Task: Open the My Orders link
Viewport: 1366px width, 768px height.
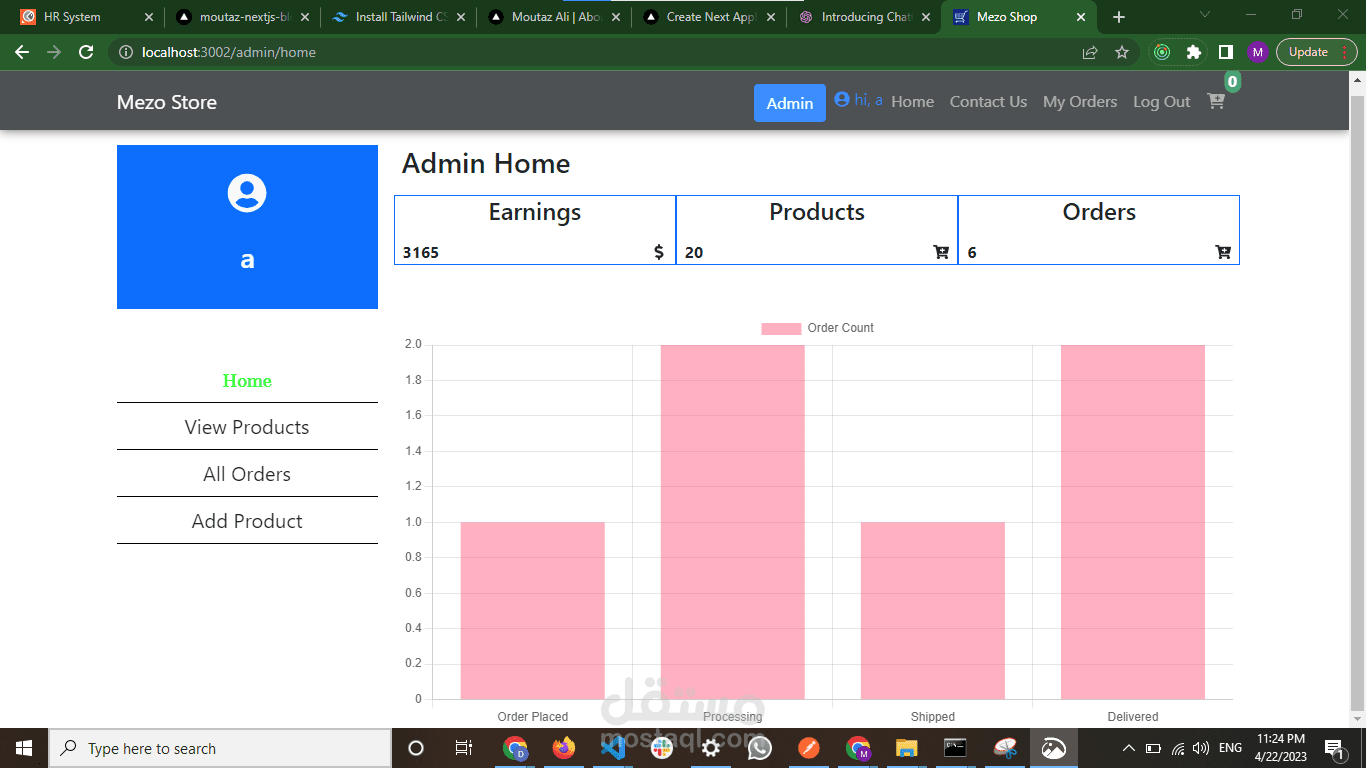Action: (1080, 101)
